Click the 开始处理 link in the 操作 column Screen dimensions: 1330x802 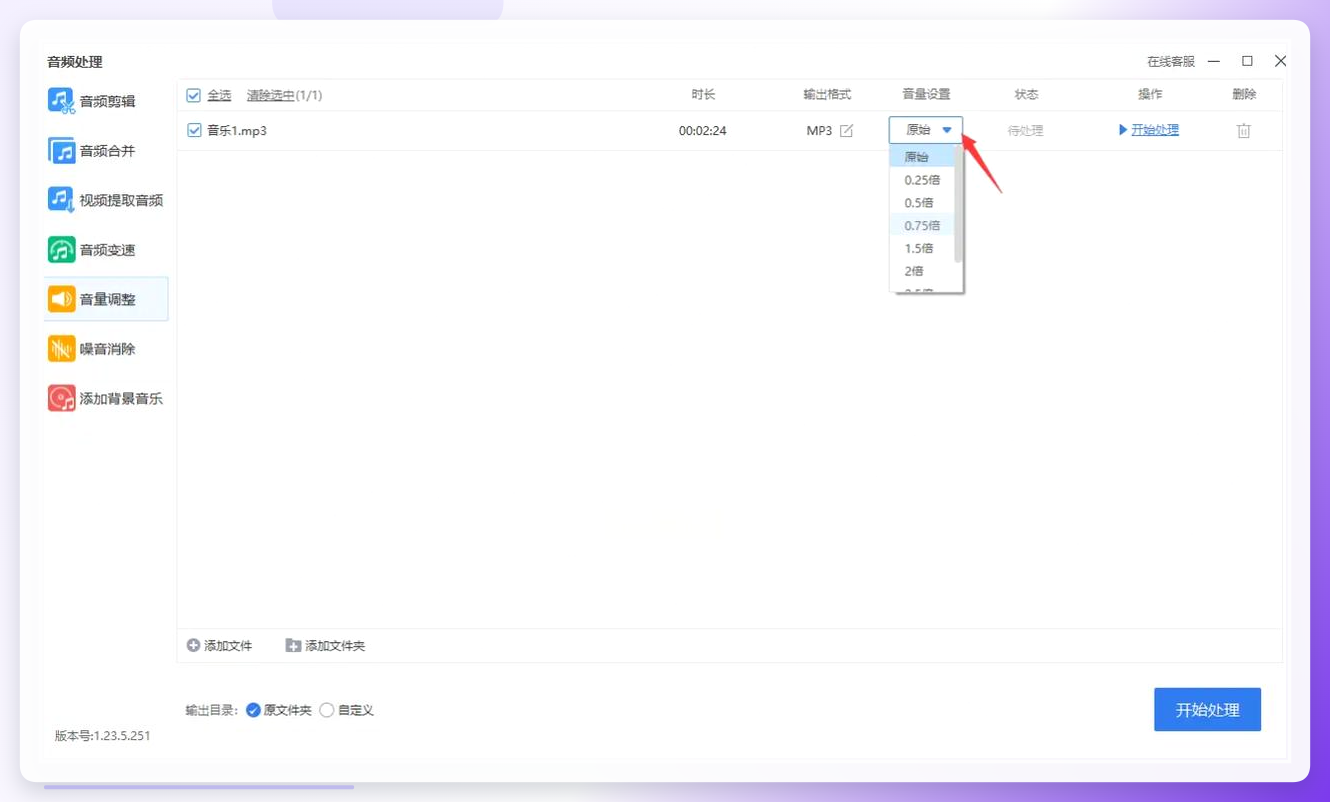point(1155,130)
